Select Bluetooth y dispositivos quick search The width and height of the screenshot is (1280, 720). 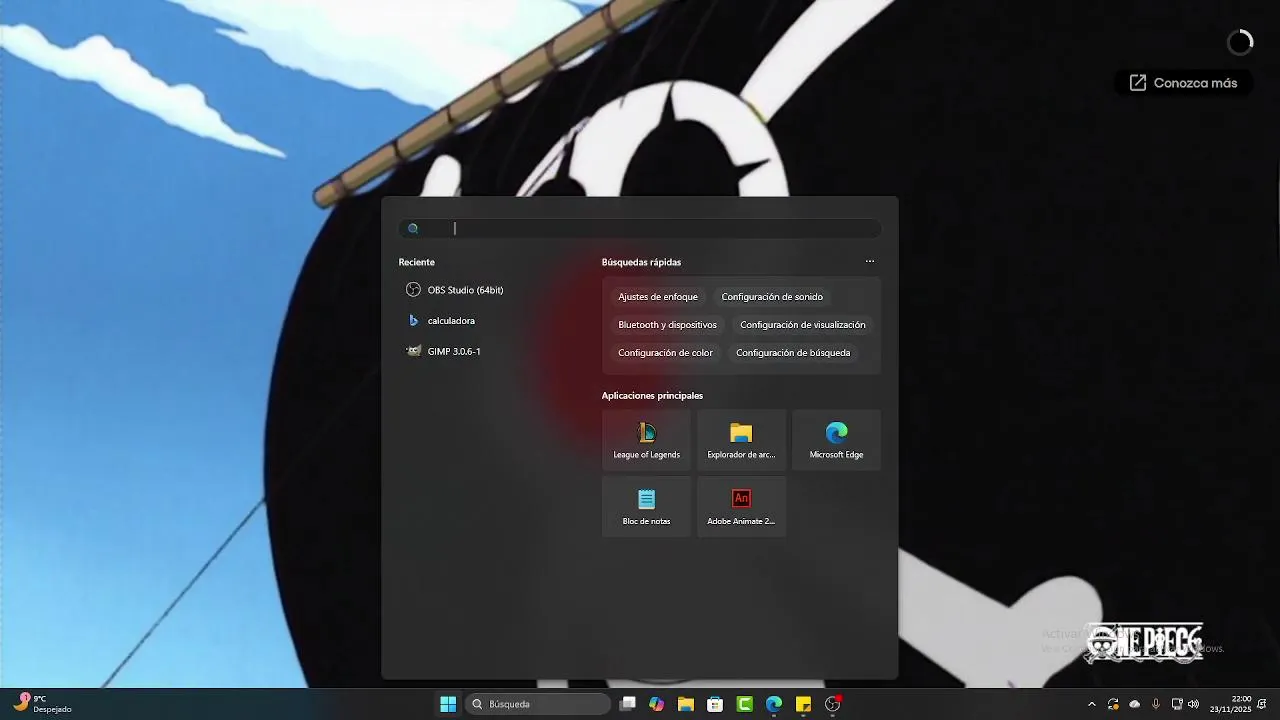[x=667, y=325]
